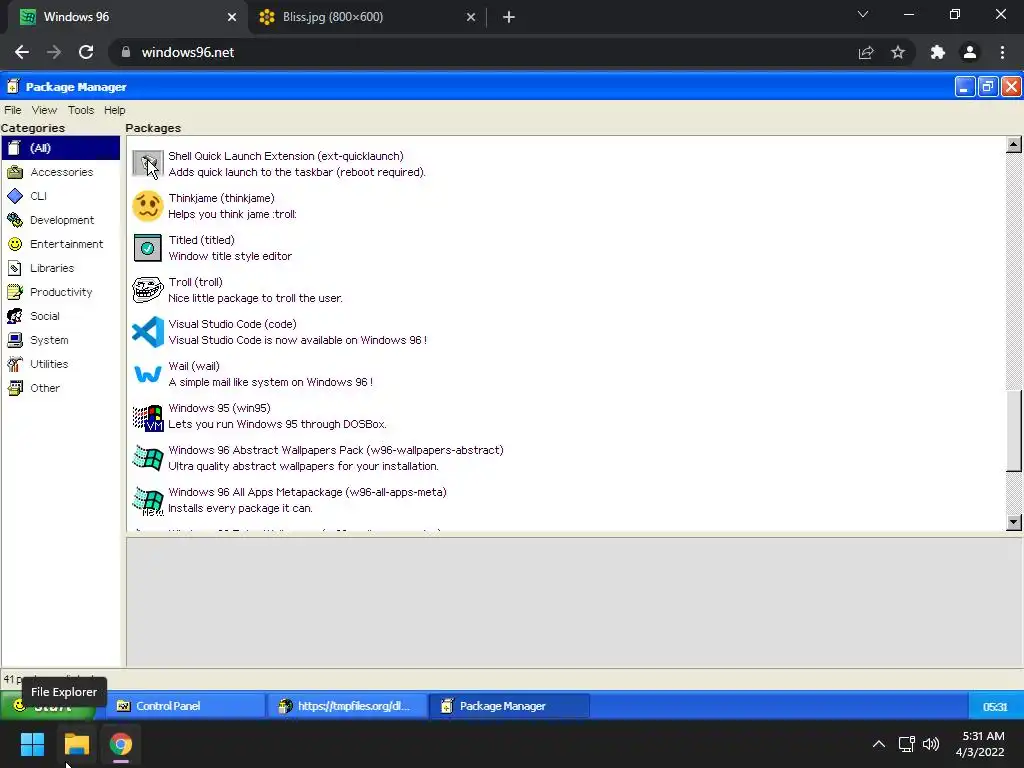Click the Social category icon
Screen dimensions: 1024x768
(x=15, y=316)
